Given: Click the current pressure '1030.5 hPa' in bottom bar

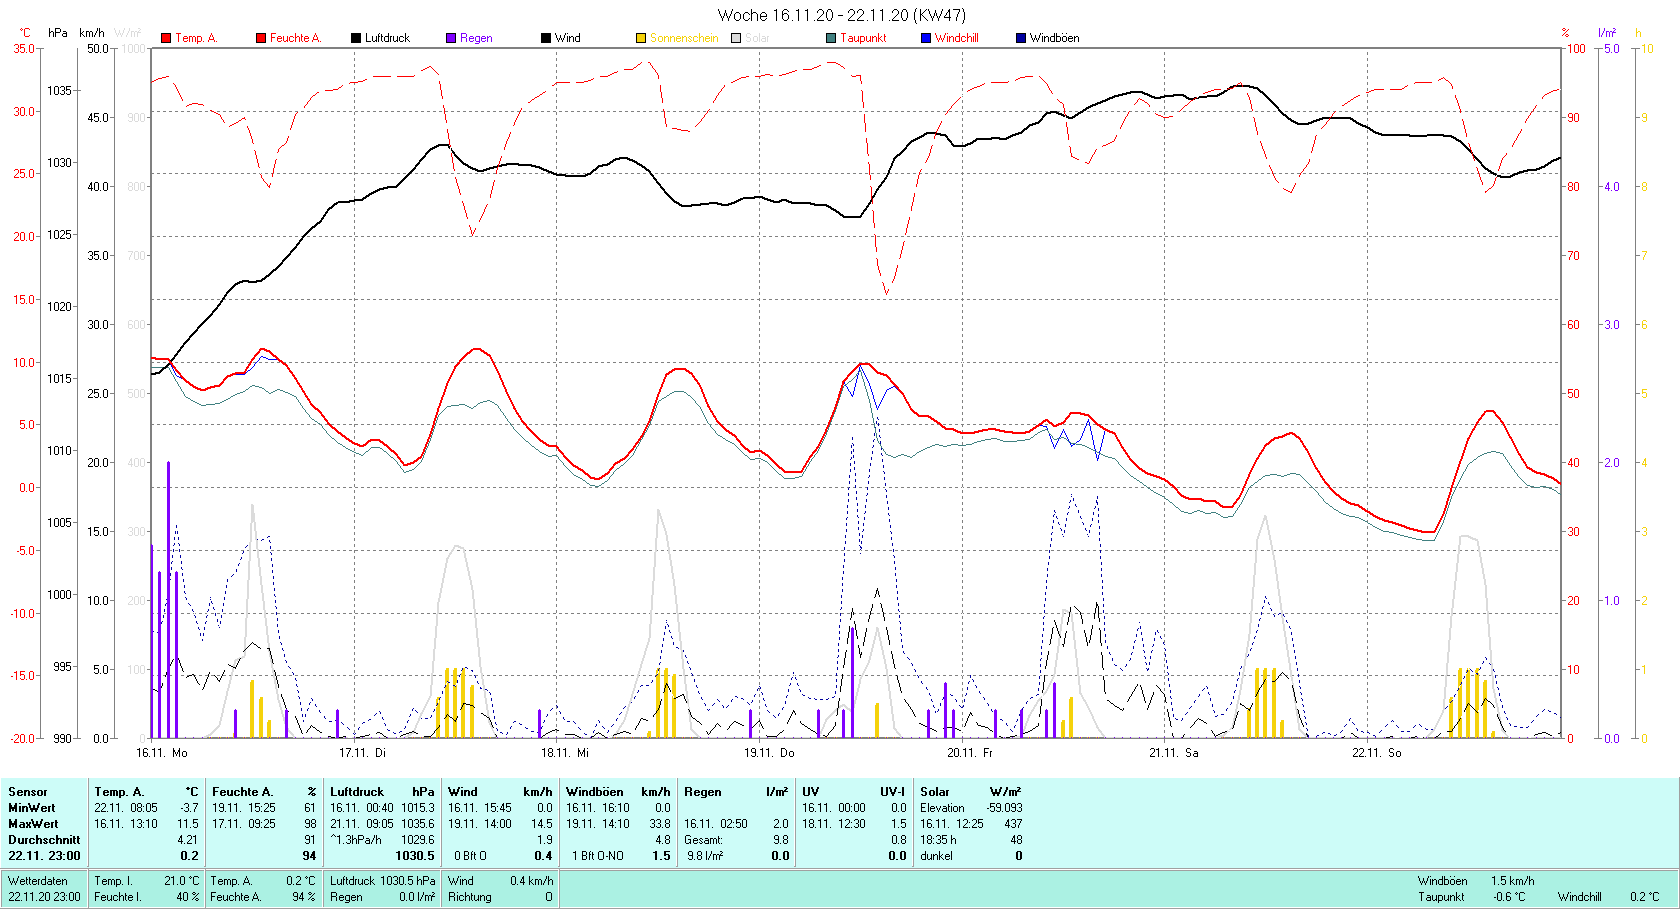Looking at the screenshot, I should click(408, 881).
